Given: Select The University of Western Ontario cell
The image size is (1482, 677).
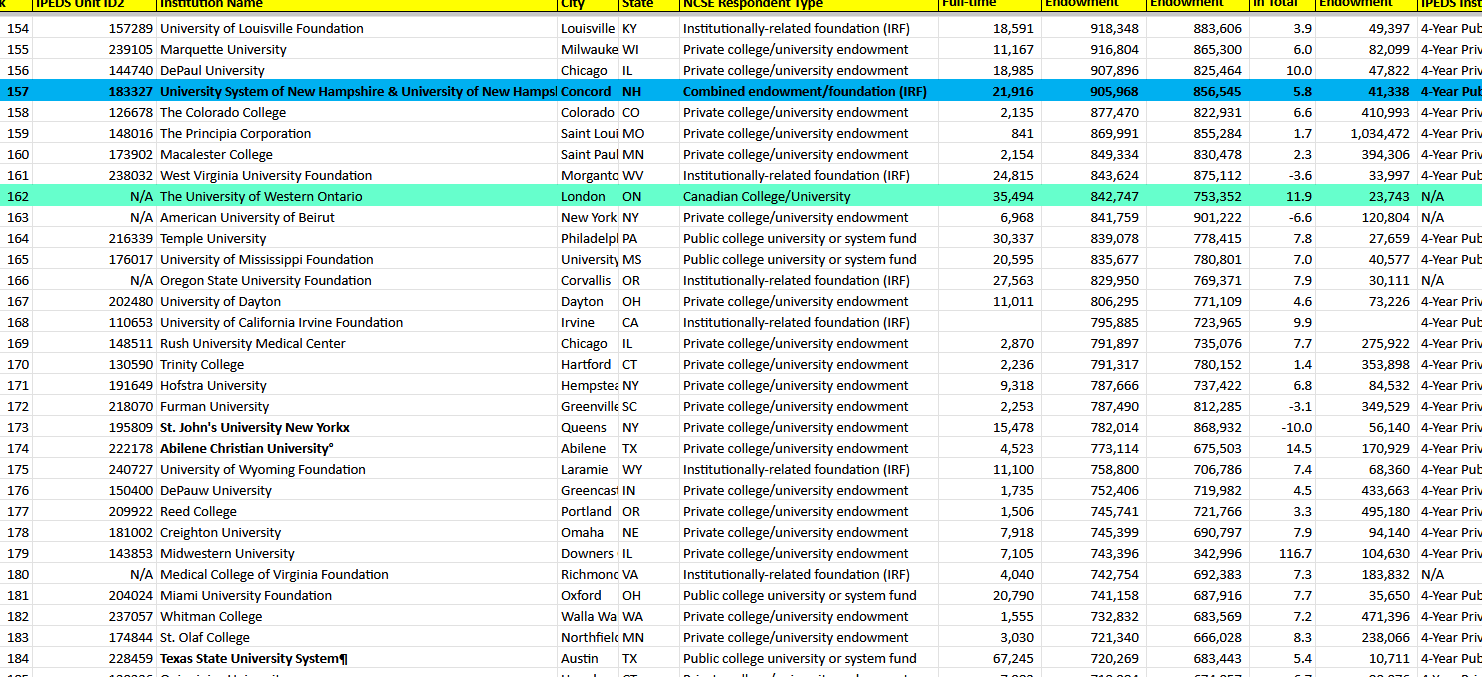Looking at the screenshot, I should pos(357,197).
